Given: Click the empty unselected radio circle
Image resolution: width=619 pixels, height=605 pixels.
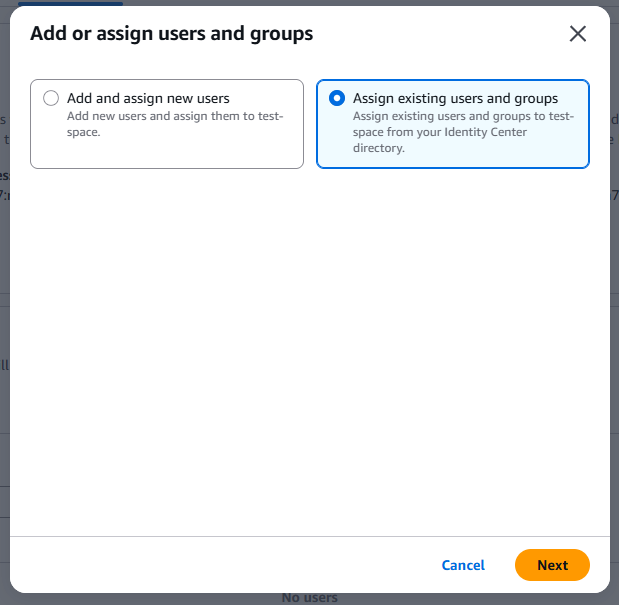Looking at the screenshot, I should 51,99.
